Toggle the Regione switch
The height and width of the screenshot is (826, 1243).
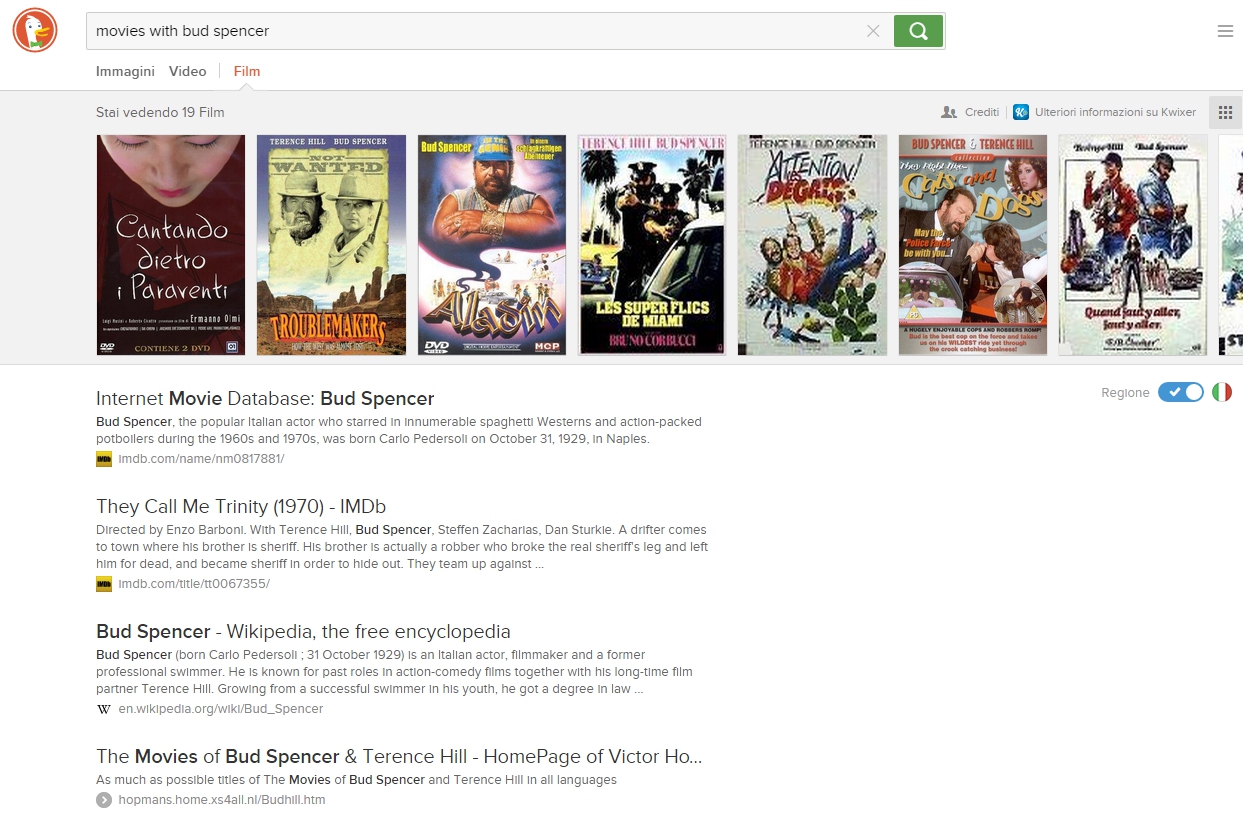tap(1181, 392)
